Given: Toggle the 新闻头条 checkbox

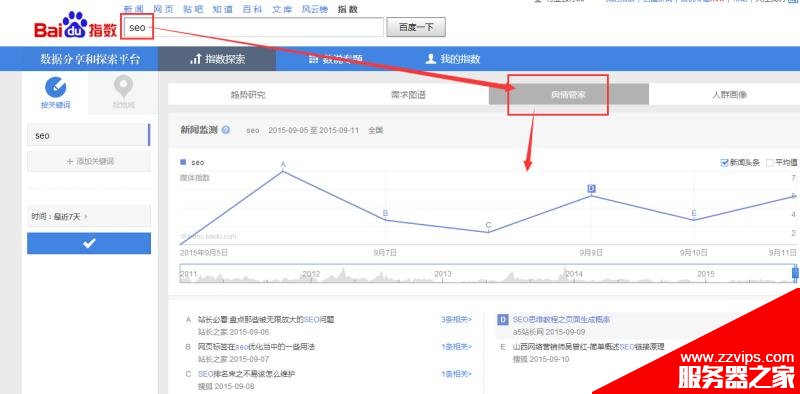Looking at the screenshot, I should [x=724, y=163].
